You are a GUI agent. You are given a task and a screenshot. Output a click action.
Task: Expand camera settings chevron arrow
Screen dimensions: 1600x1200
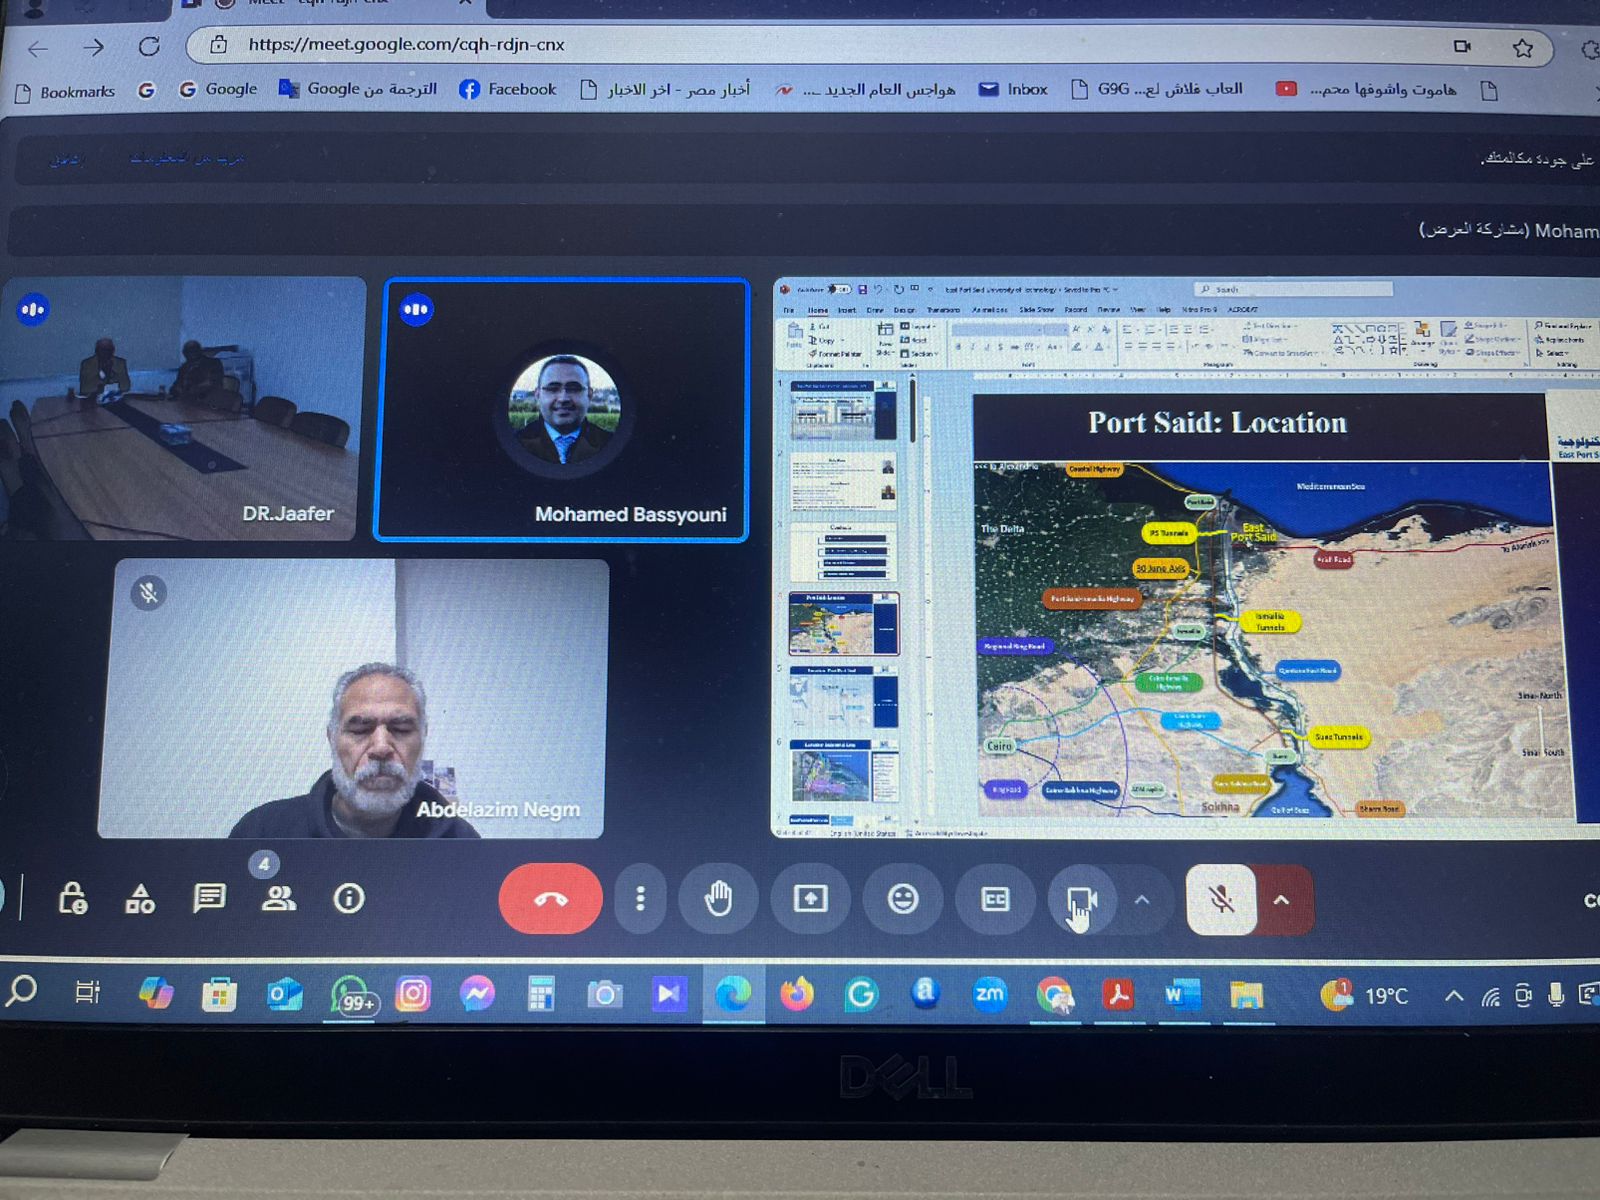pos(1142,900)
